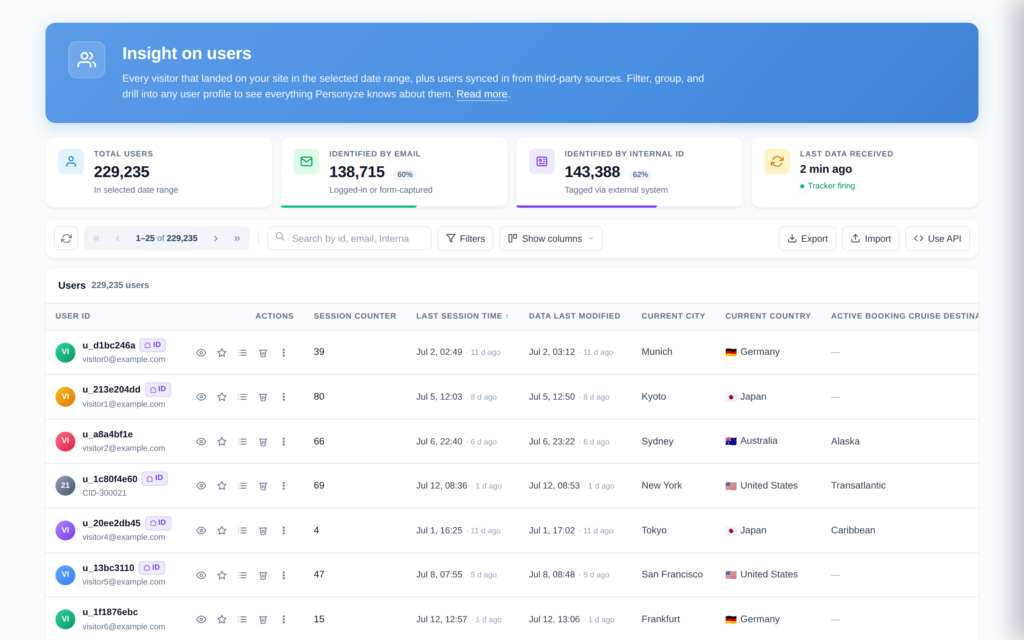Open more options for u_1c80f4e60
Image resolution: width=1024 pixels, height=640 pixels.
(283, 486)
